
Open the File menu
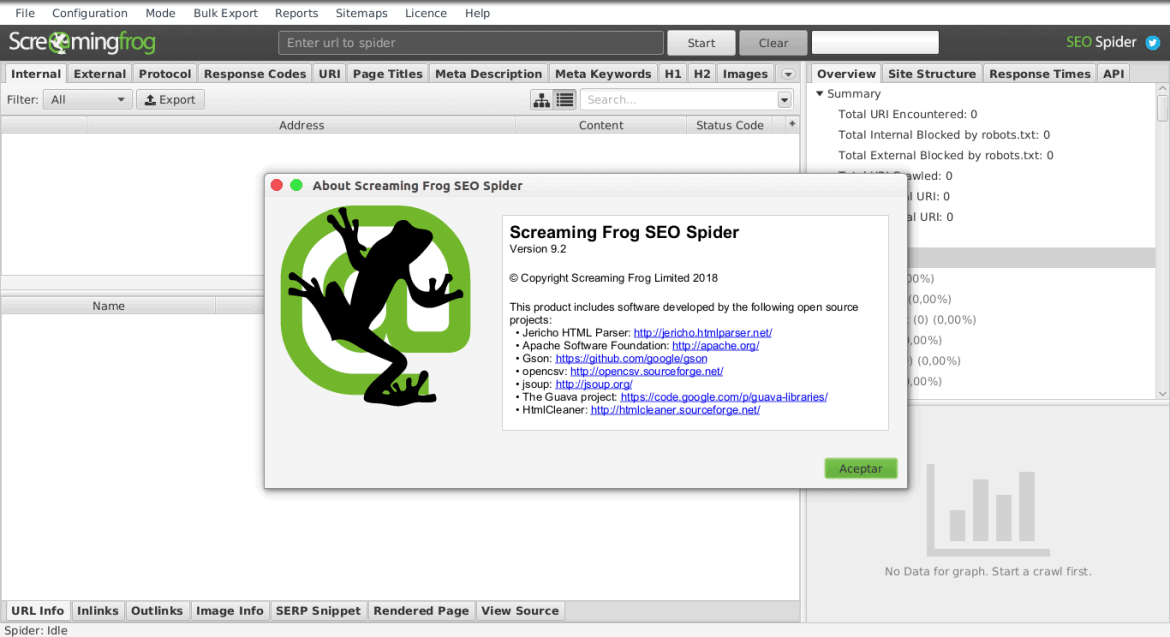coord(25,13)
